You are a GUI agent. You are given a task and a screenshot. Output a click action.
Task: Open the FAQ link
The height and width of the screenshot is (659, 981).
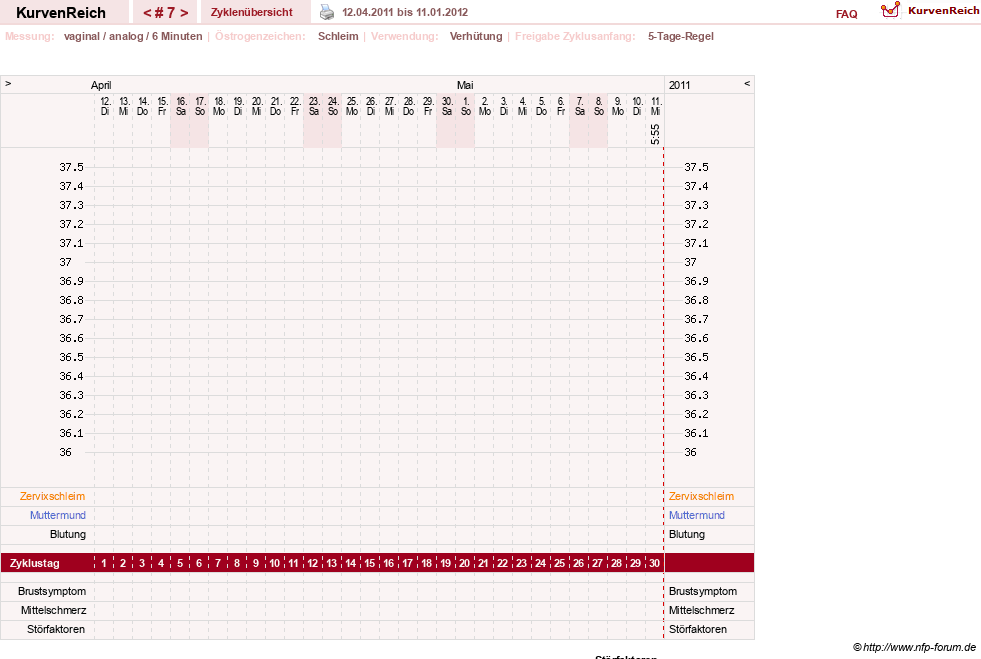coord(846,14)
